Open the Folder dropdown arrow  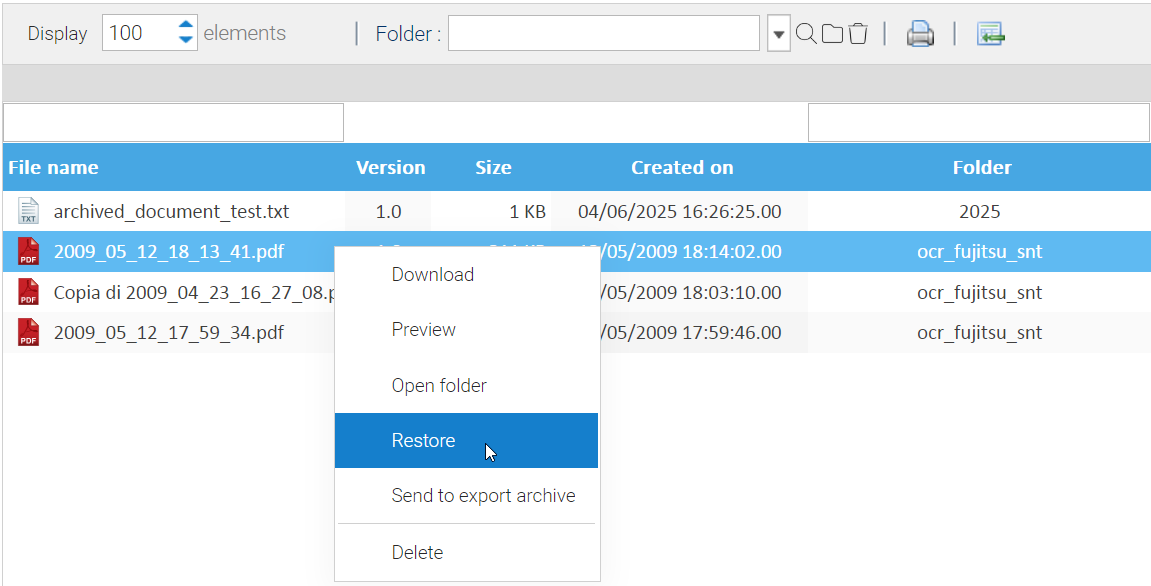pyautogui.click(x=779, y=34)
